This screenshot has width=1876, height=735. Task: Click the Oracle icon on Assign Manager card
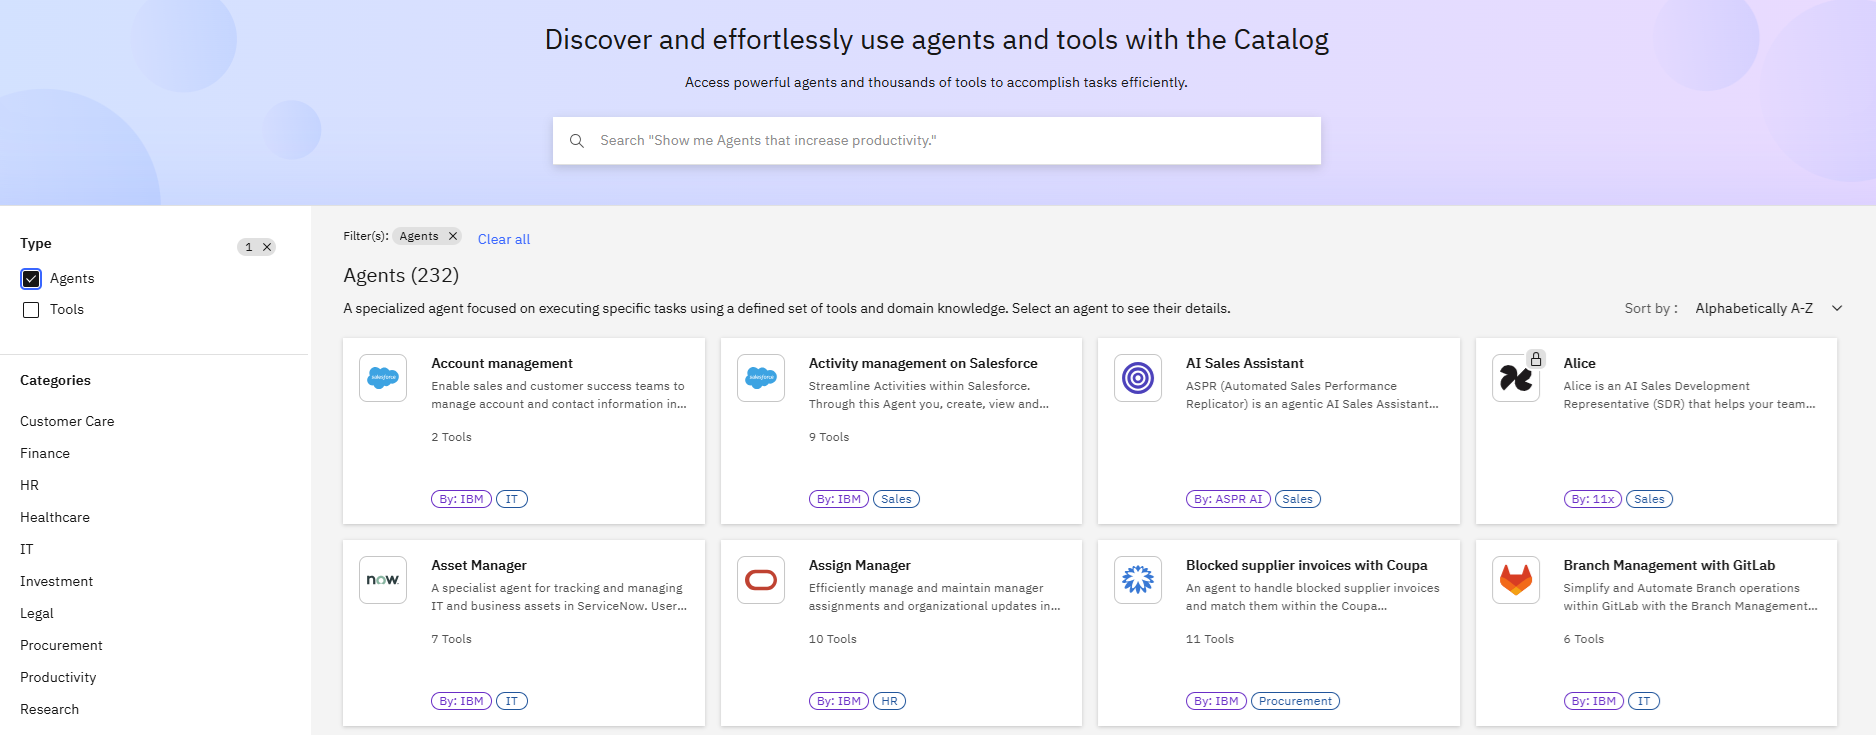point(761,580)
